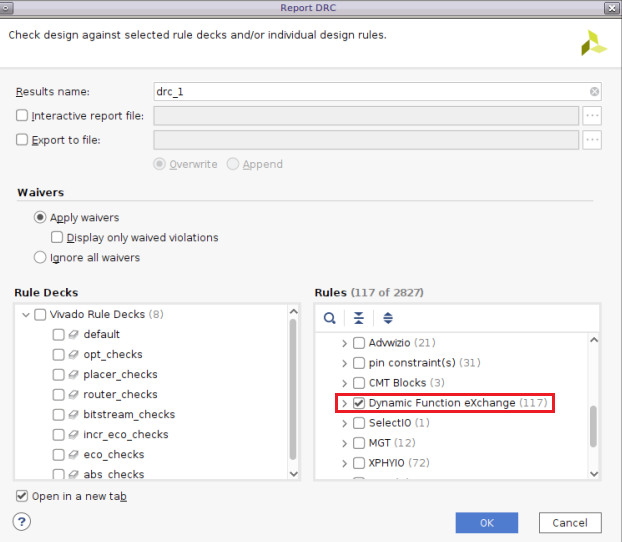622x542 pixels.
Task: Check the placer_checks checkbox
Action: point(58,375)
